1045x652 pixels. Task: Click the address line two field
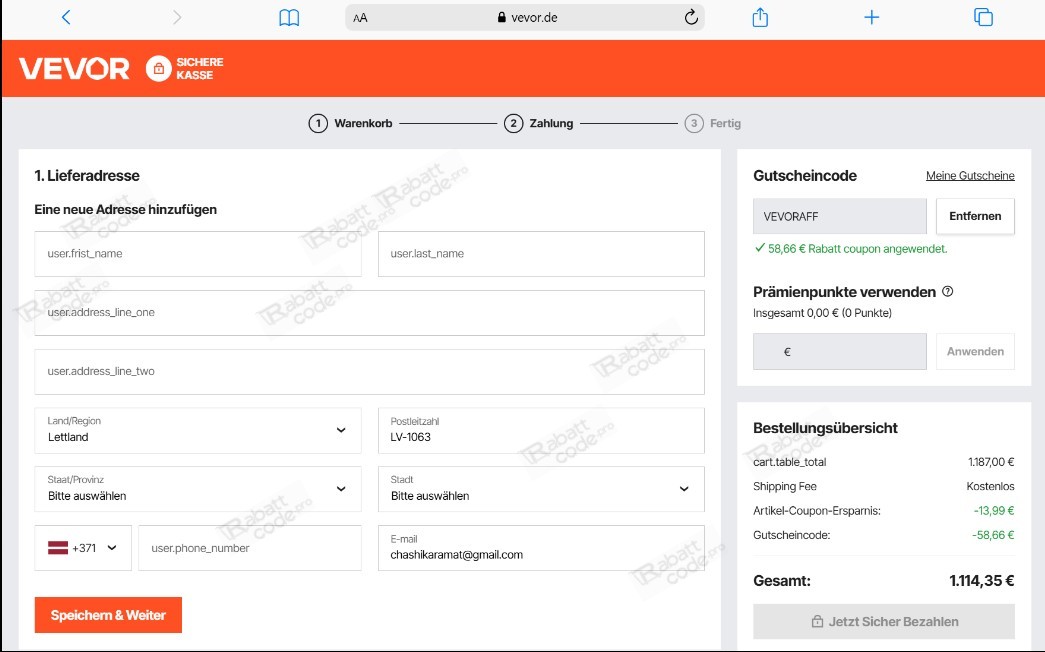pyautogui.click(x=369, y=371)
